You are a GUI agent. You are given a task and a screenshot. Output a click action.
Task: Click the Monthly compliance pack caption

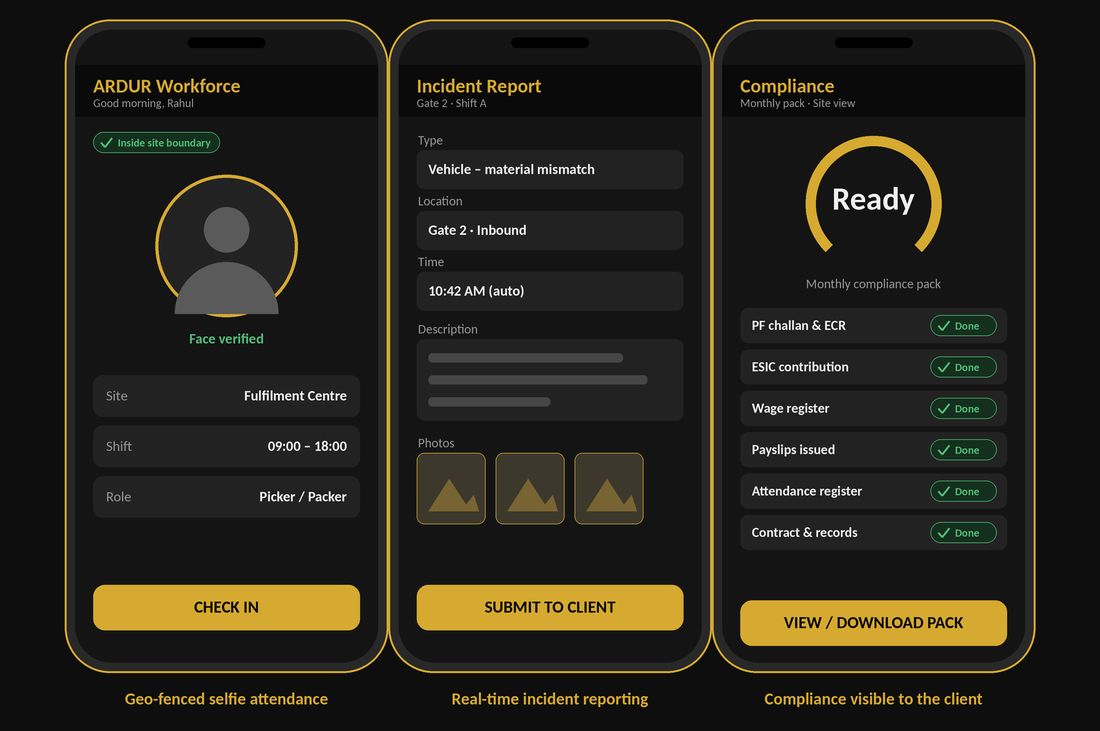click(873, 284)
